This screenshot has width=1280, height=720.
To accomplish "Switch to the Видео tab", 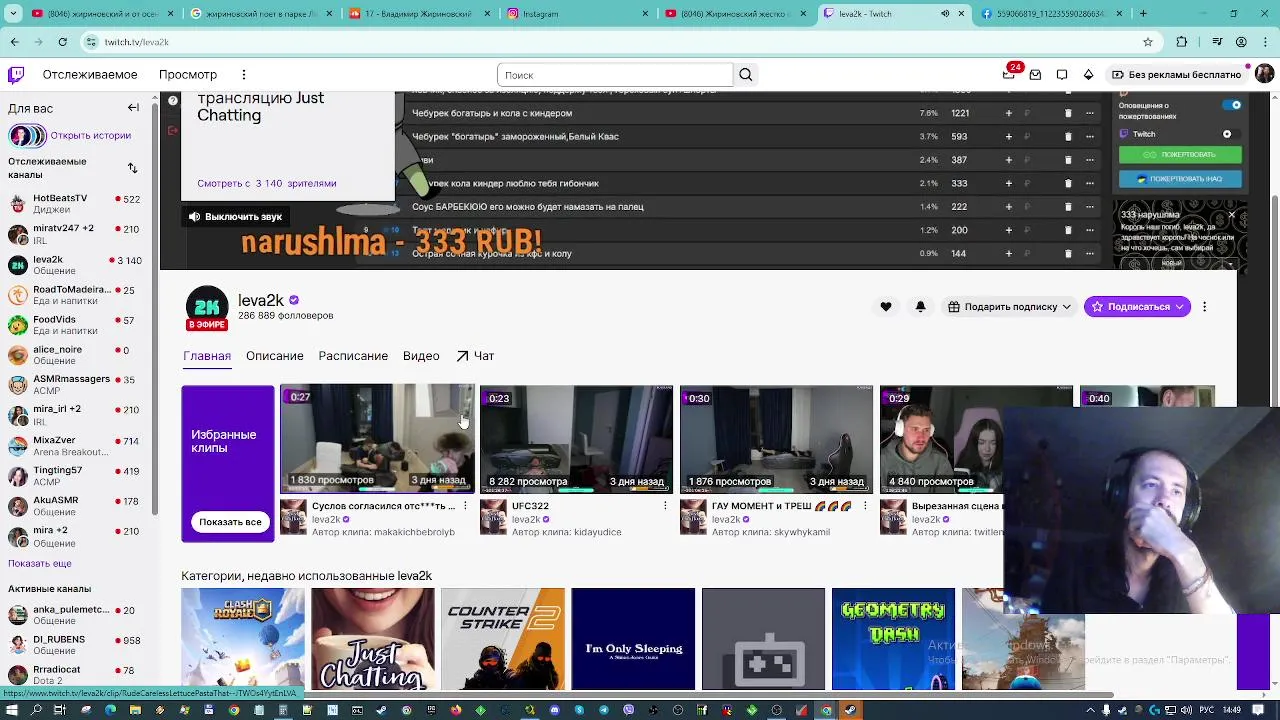I will pyautogui.click(x=421, y=356).
